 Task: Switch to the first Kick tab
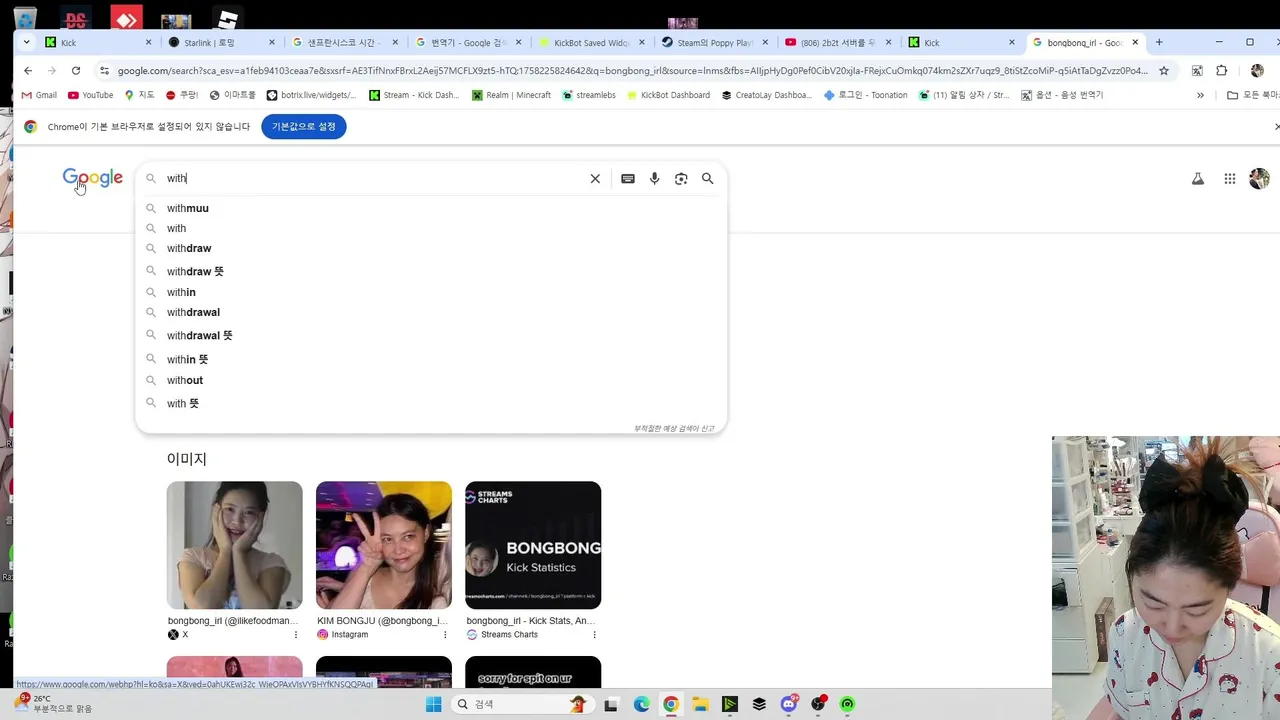[x=98, y=43]
